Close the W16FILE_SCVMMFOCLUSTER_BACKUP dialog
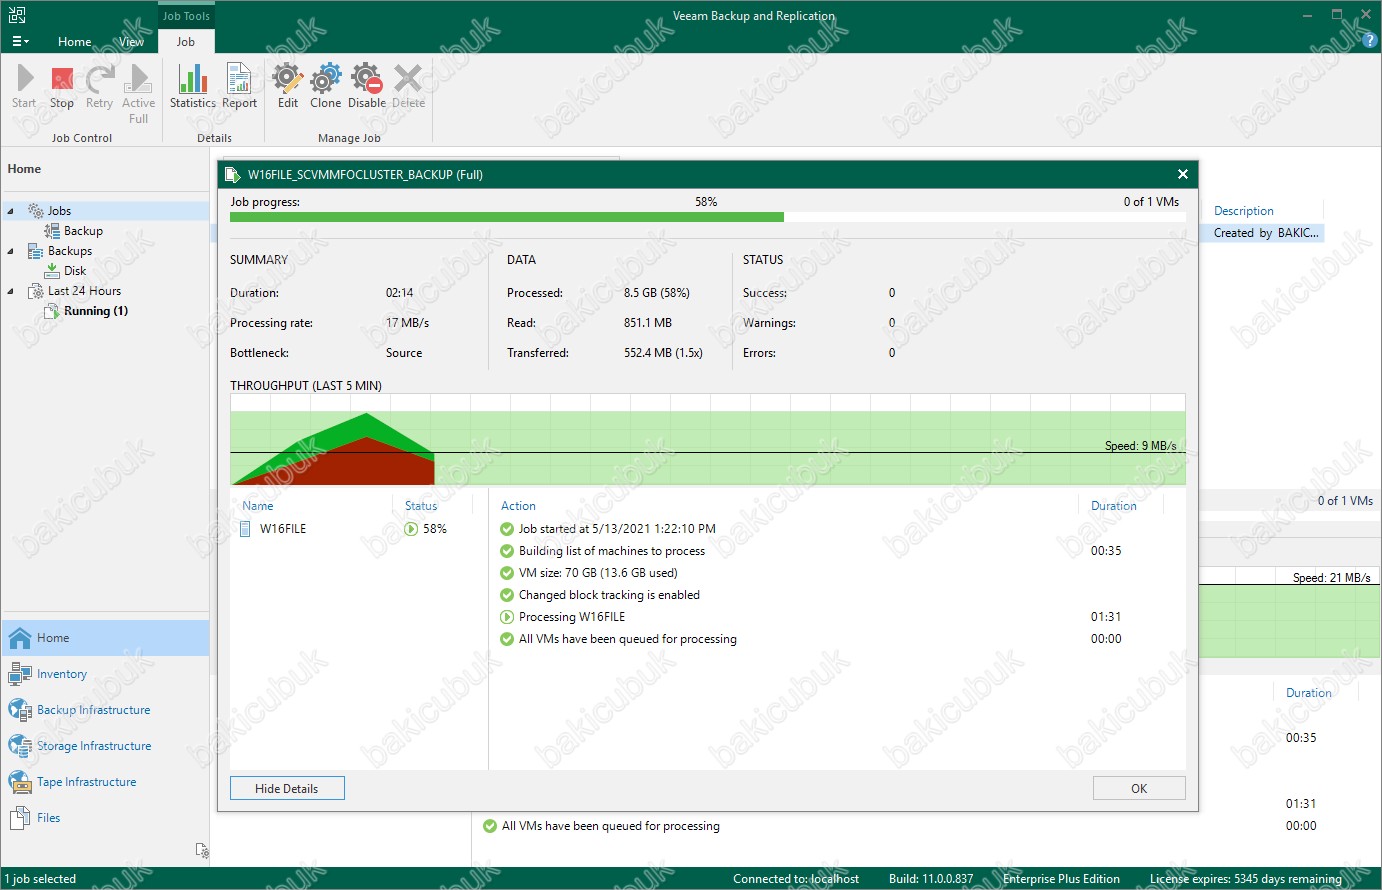 pos(1183,174)
